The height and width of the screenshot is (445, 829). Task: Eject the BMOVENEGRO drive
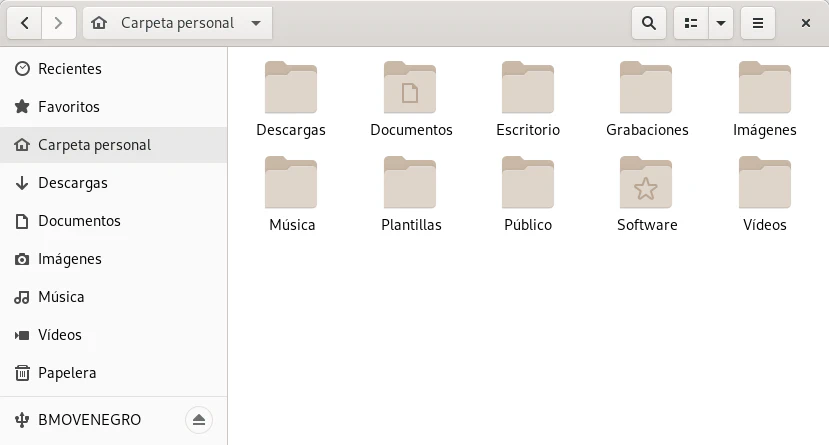[198, 419]
